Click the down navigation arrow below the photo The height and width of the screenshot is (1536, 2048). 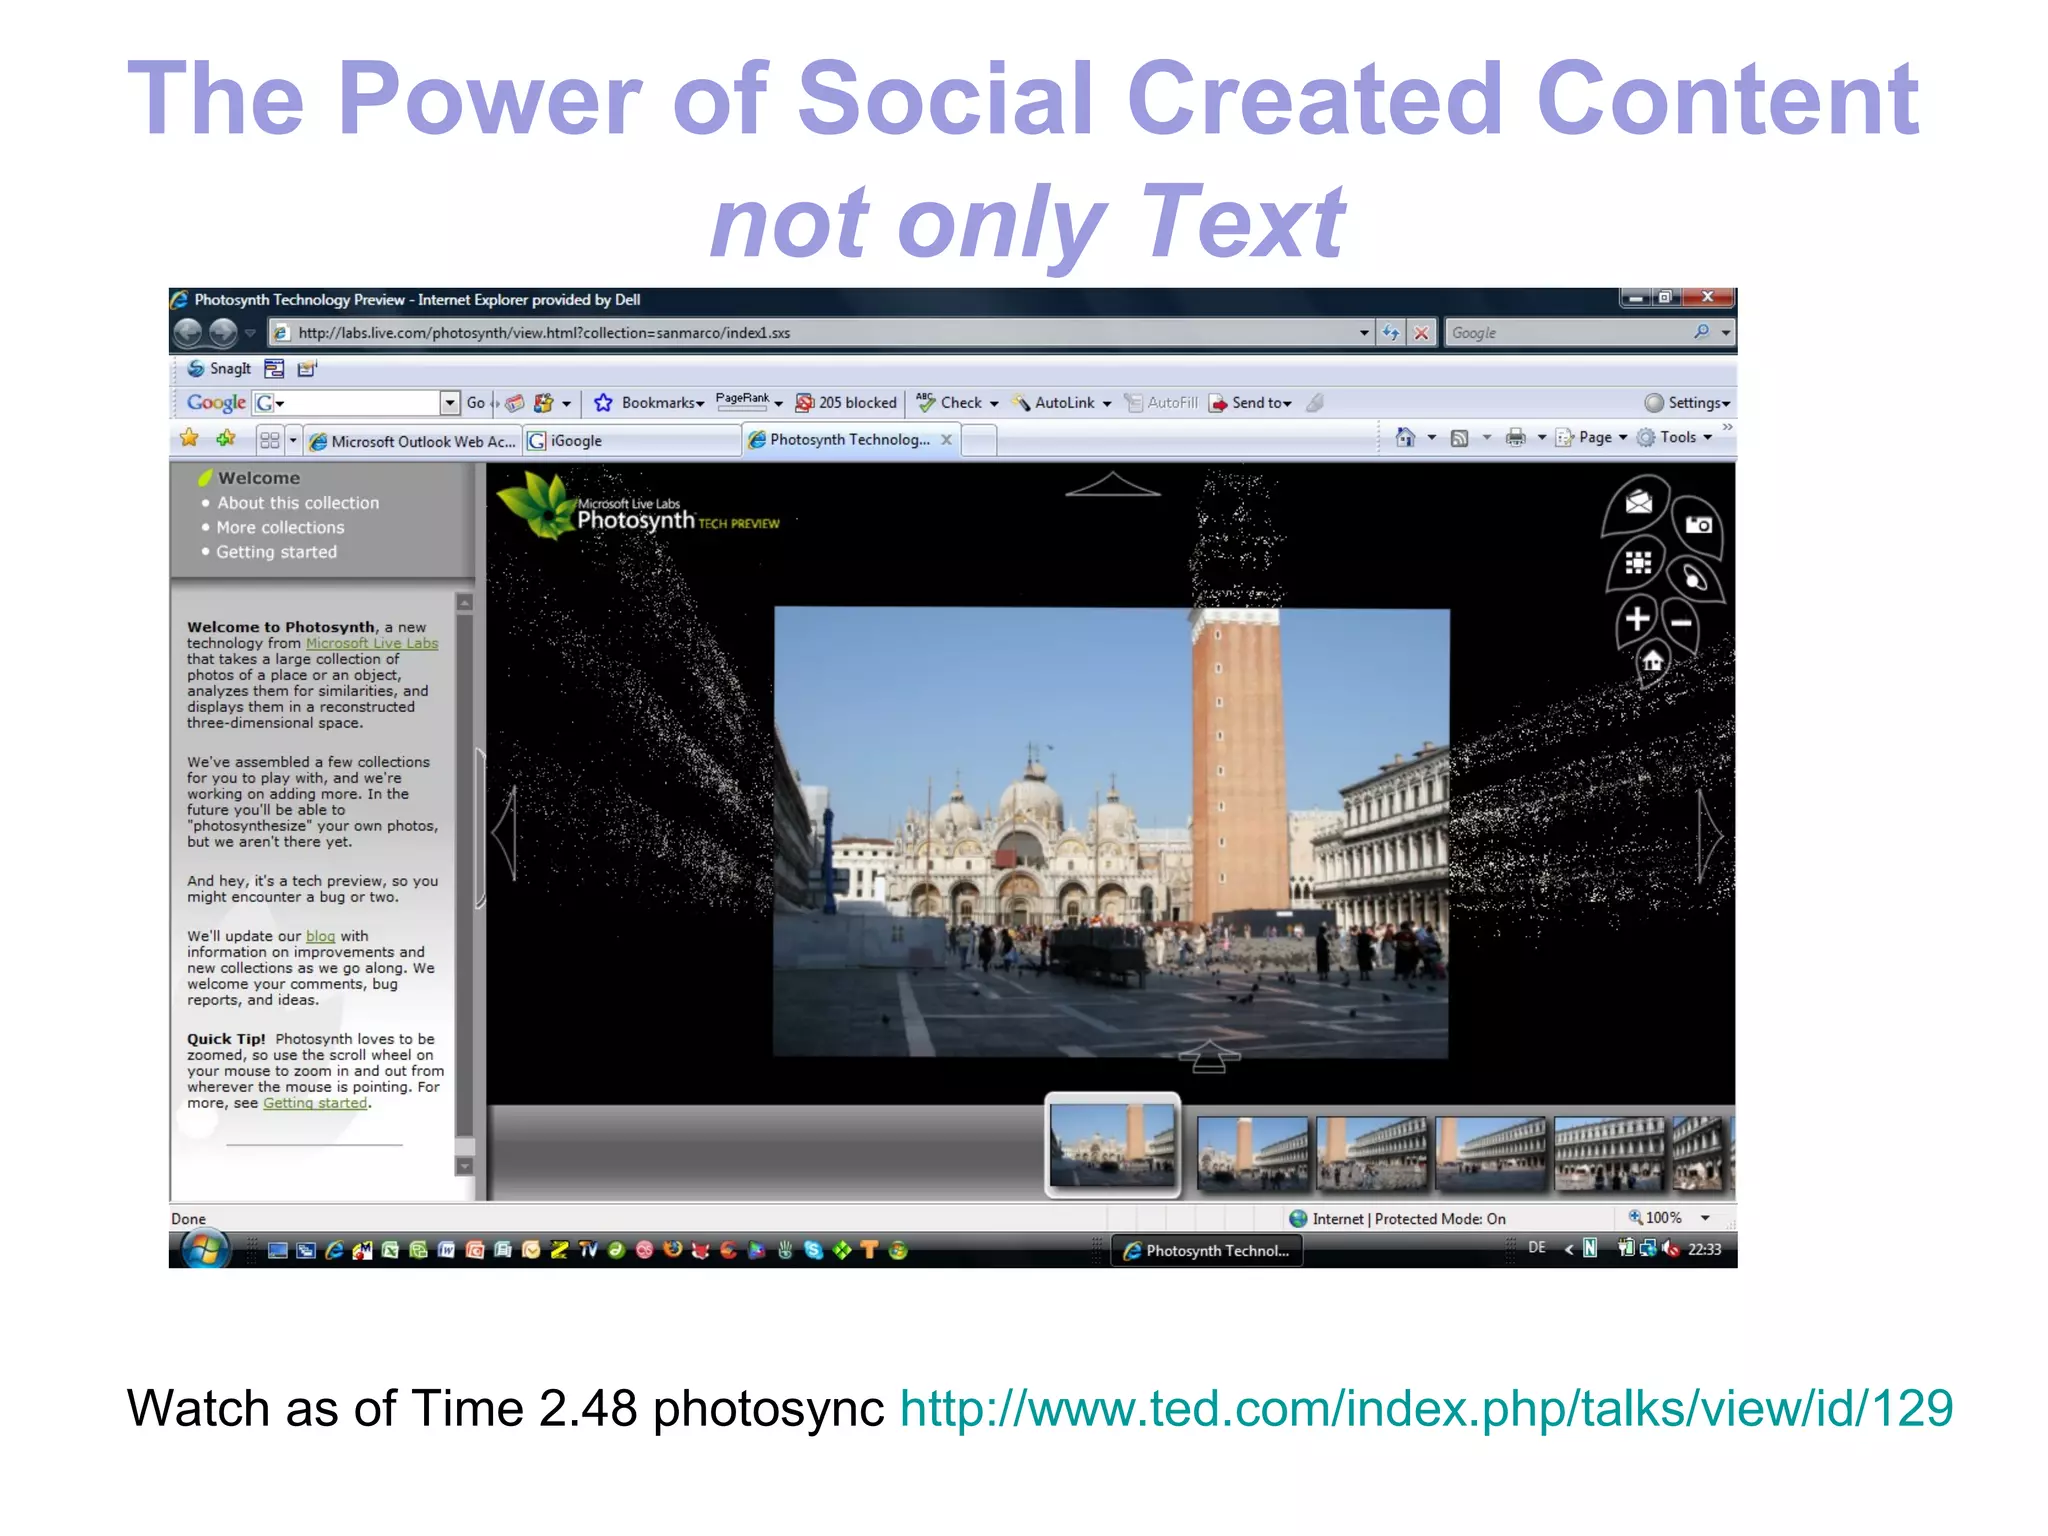[1208, 1057]
